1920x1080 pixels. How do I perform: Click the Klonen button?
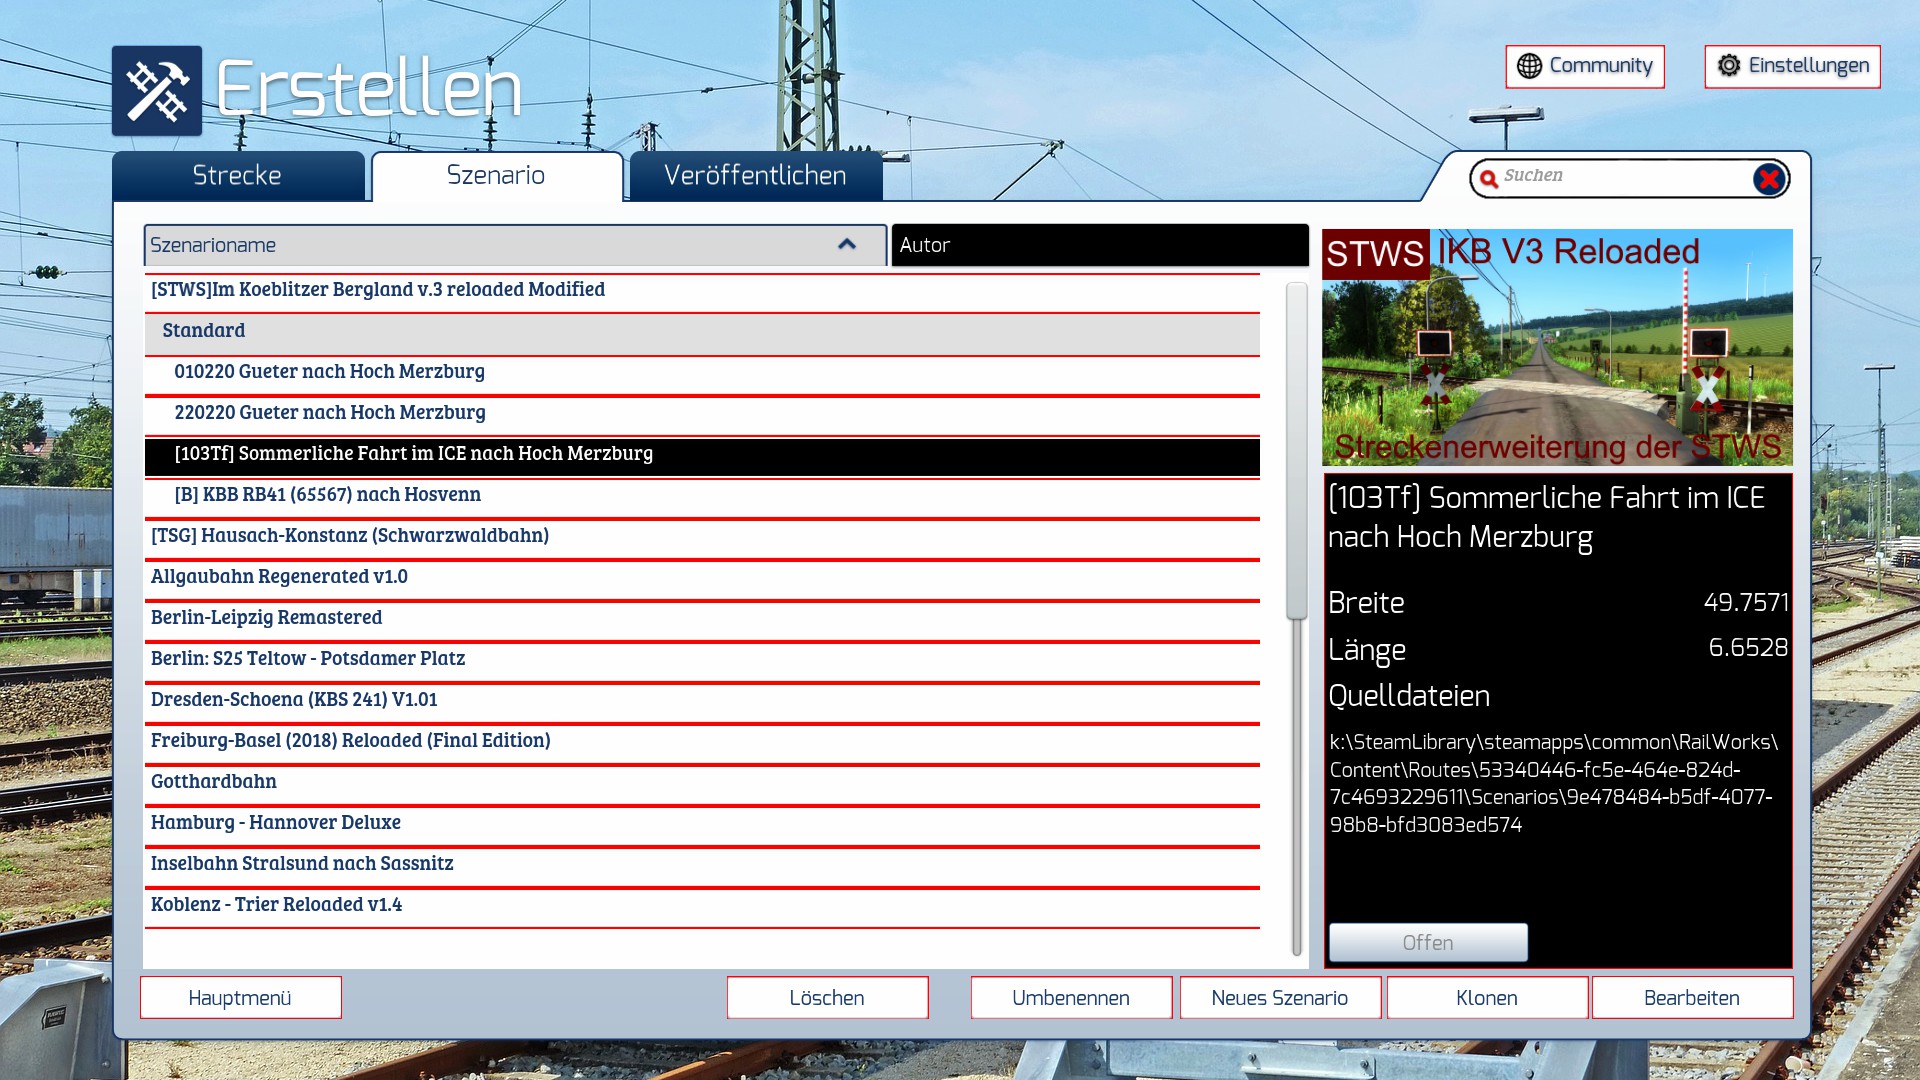coord(1486,998)
